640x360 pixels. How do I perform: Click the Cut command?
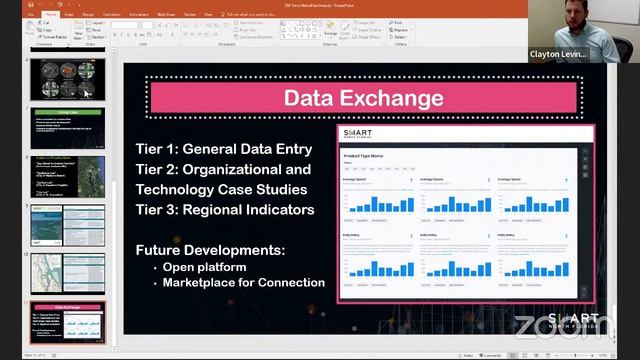[44, 23]
